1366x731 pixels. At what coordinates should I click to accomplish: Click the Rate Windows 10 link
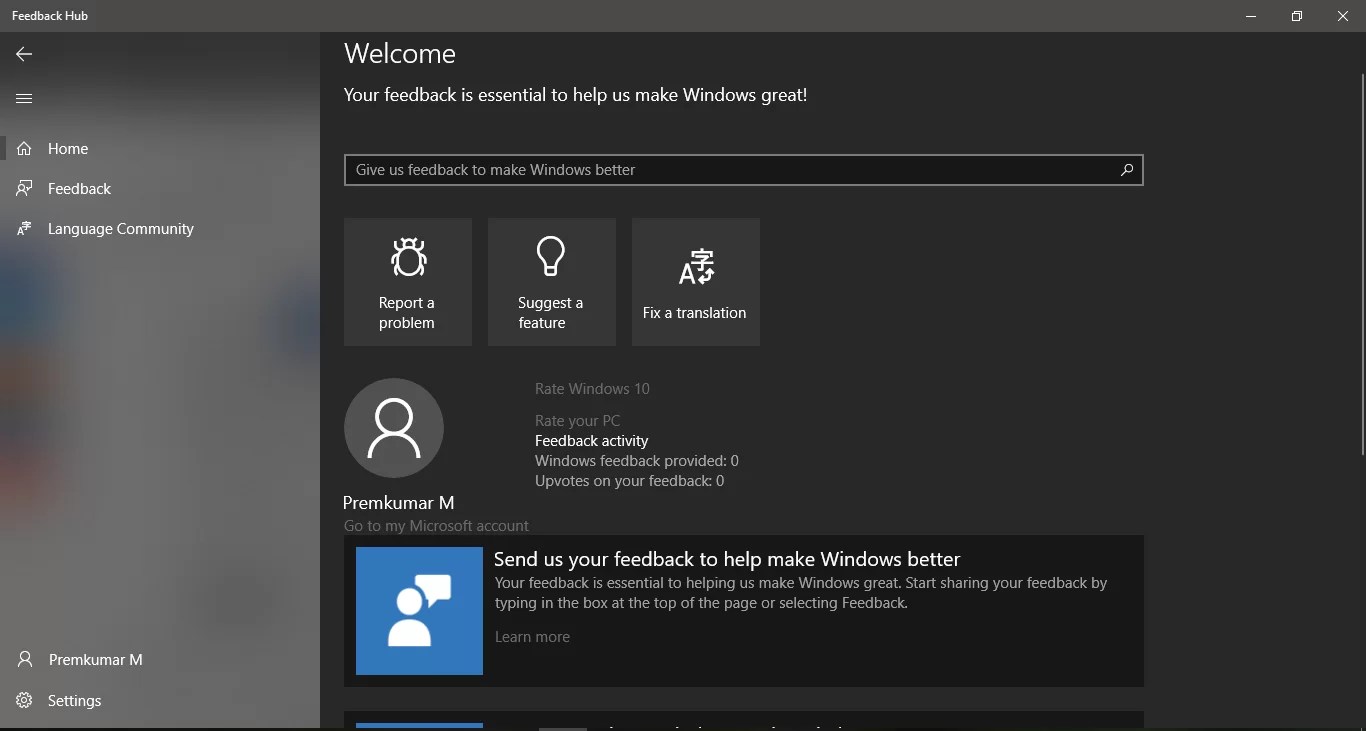(591, 389)
